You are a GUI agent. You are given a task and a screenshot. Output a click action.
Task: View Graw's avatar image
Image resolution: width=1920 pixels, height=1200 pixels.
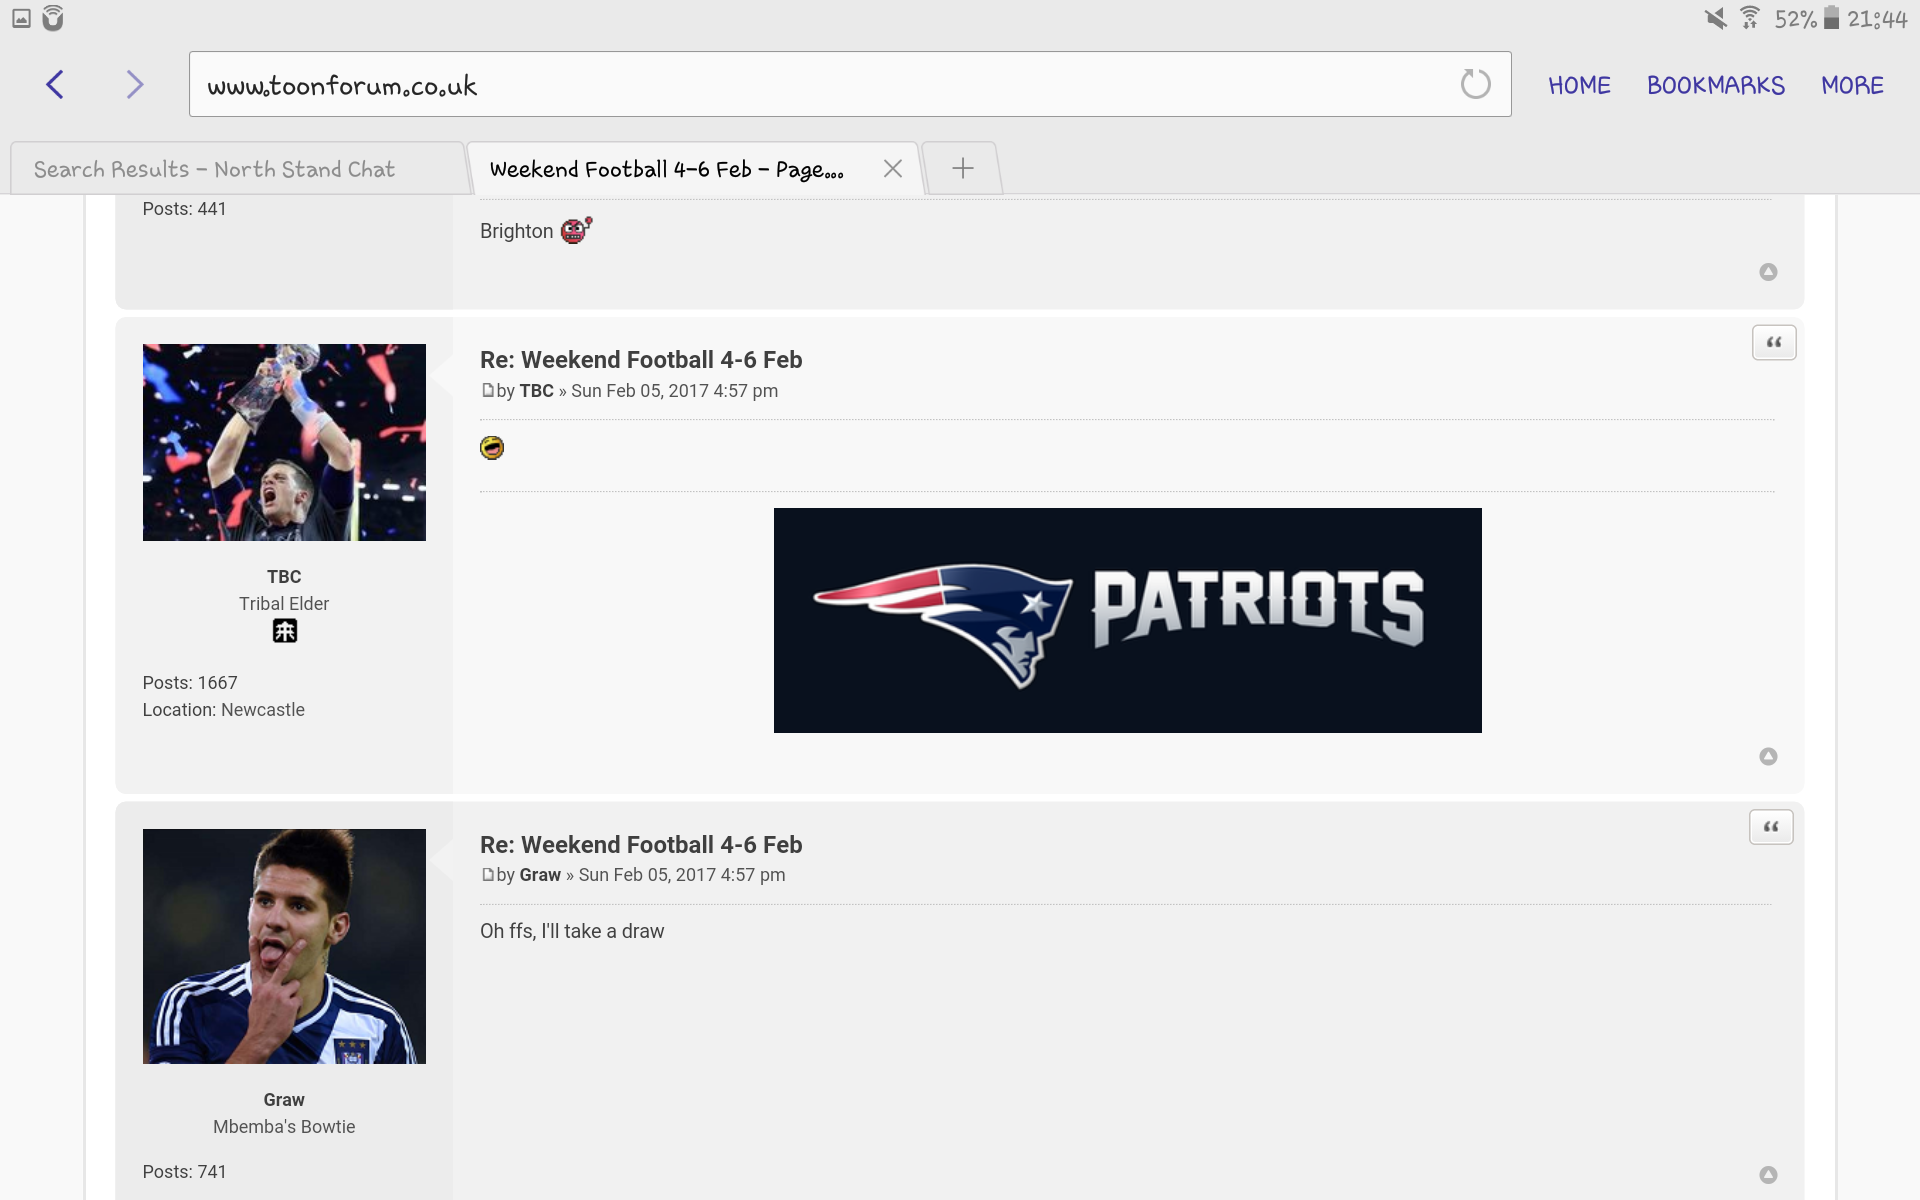284,946
